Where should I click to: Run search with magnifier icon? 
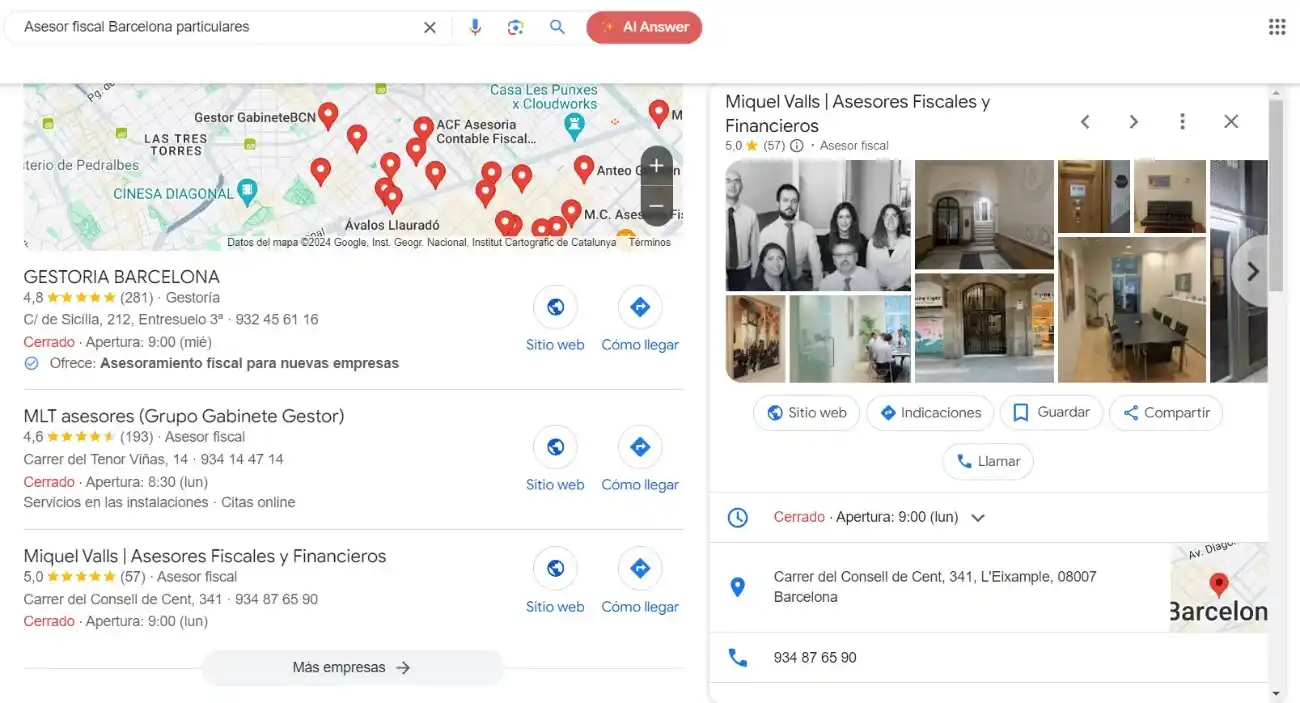pos(558,27)
